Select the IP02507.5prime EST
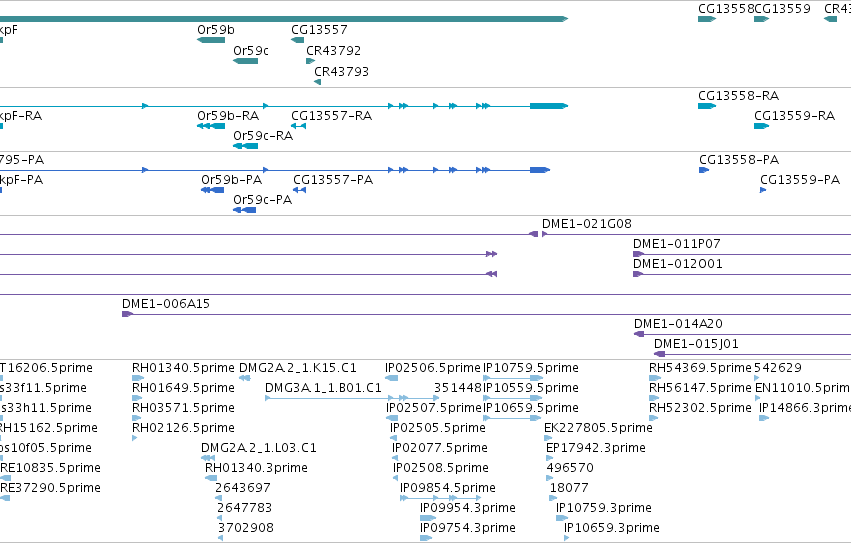This screenshot has height=543, width=851. point(392,418)
